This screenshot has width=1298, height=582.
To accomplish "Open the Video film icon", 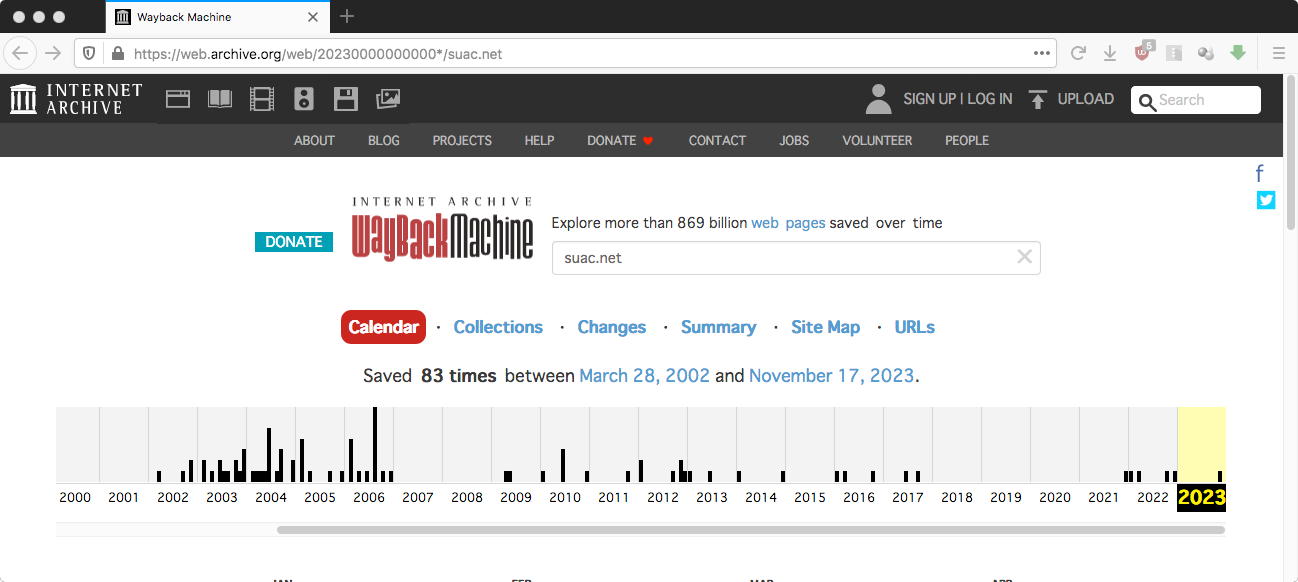I will (x=262, y=99).
